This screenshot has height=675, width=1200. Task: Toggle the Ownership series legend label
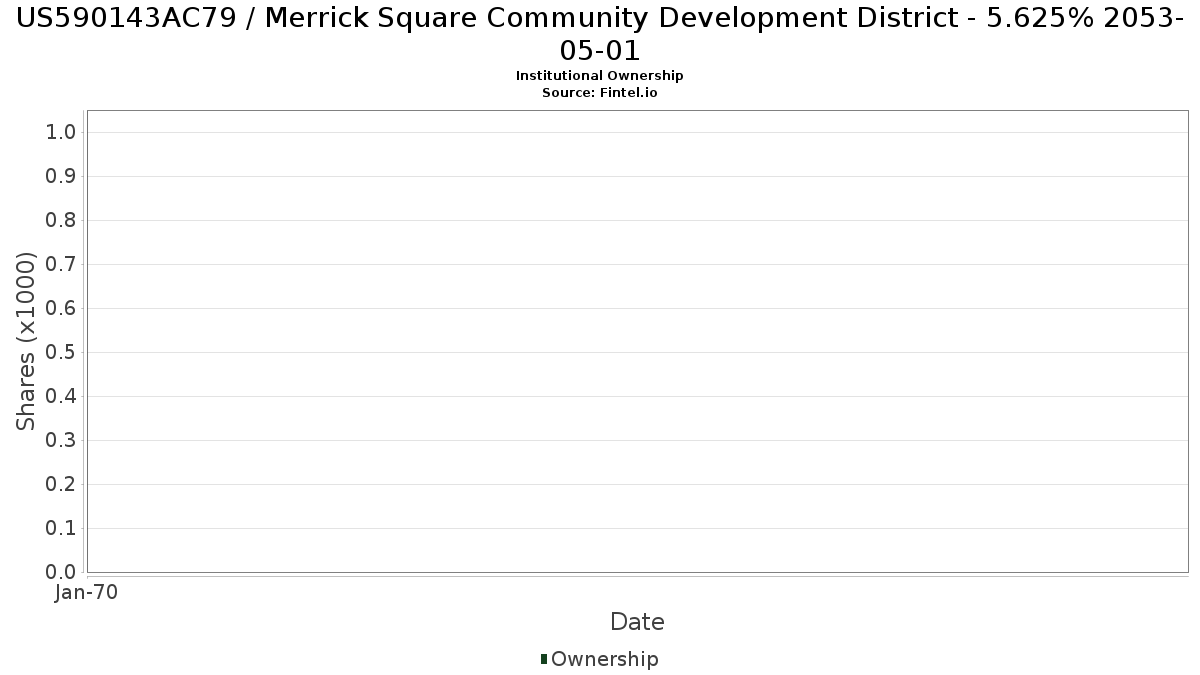604,659
